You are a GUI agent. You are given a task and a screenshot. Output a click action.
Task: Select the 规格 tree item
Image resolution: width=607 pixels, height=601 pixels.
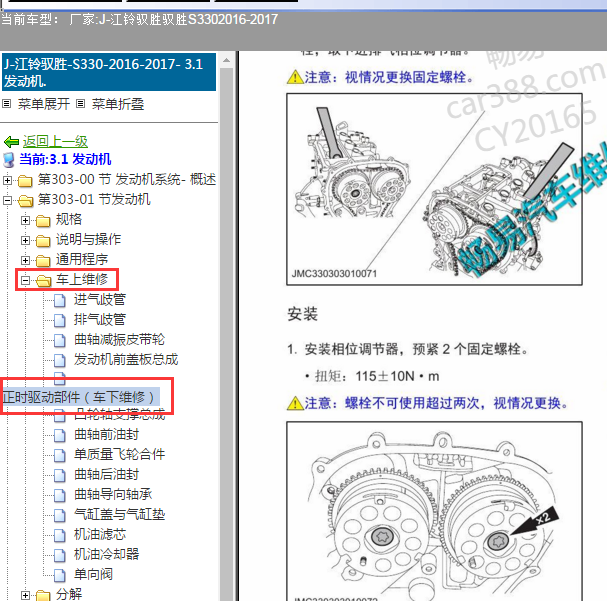[69, 219]
